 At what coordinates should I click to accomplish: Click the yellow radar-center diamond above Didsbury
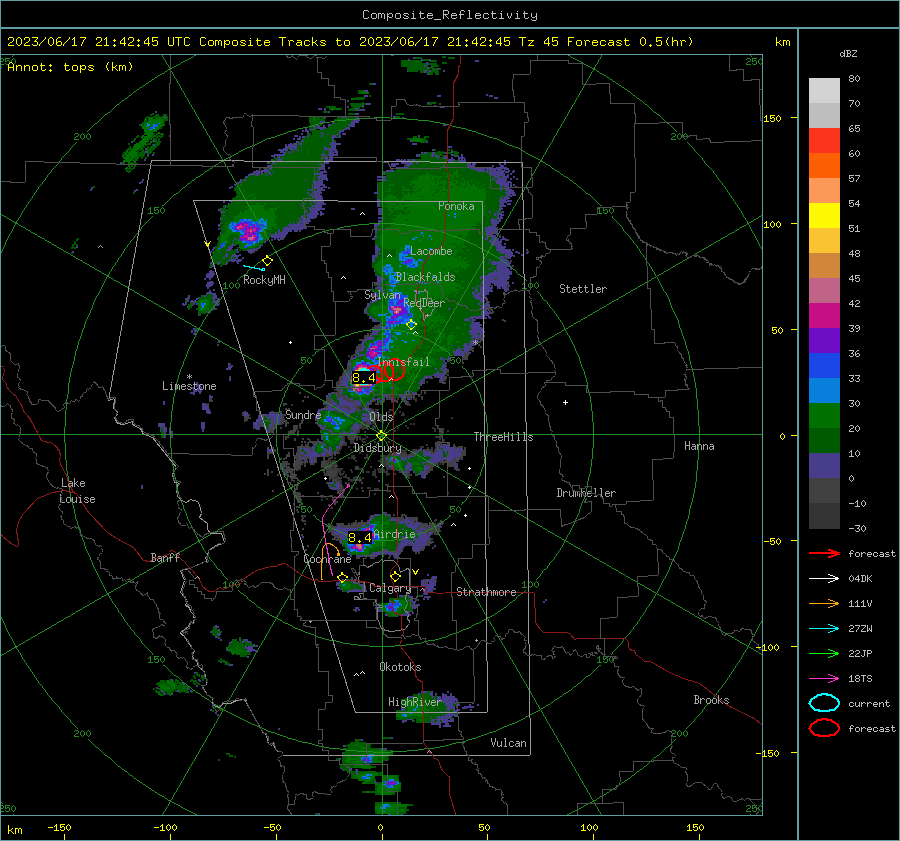pyautogui.click(x=381, y=436)
